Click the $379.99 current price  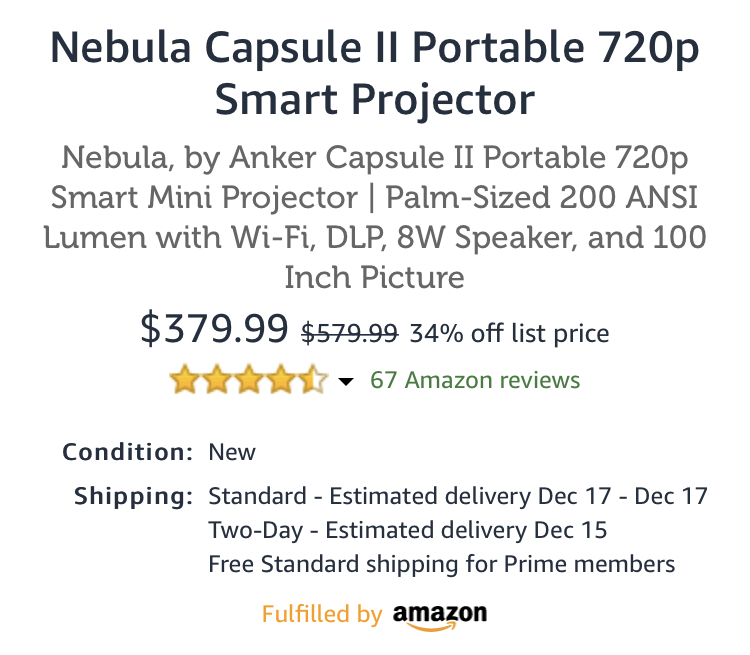click(x=214, y=328)
